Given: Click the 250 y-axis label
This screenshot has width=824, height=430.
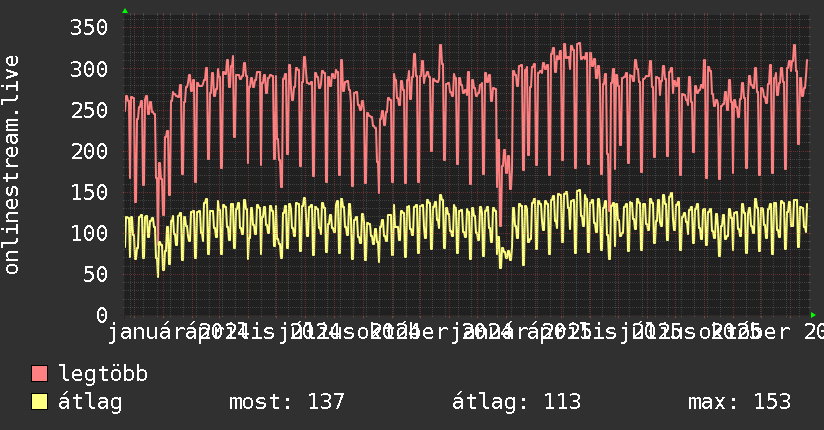Looking at the screenshot, I should [89, 110].
